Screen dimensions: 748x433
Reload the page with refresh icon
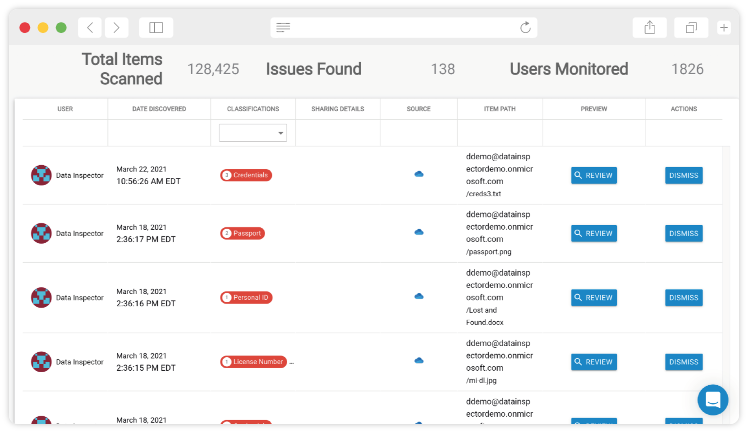[525, 28]
